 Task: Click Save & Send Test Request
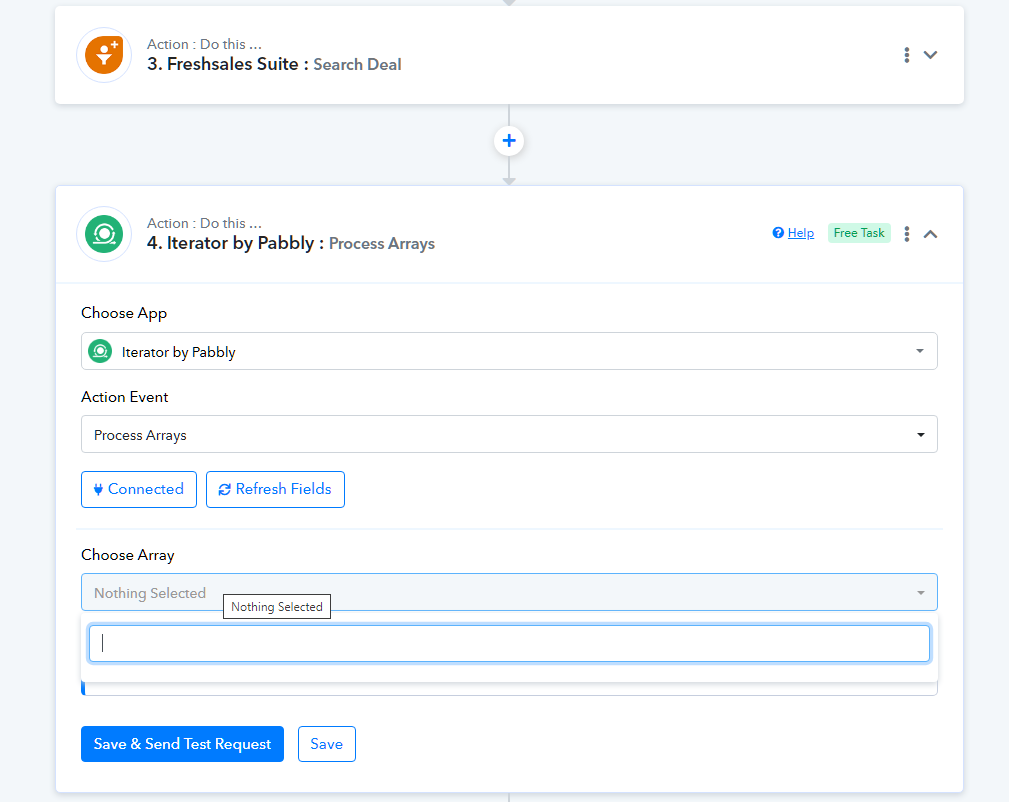[x=182, y=744]
